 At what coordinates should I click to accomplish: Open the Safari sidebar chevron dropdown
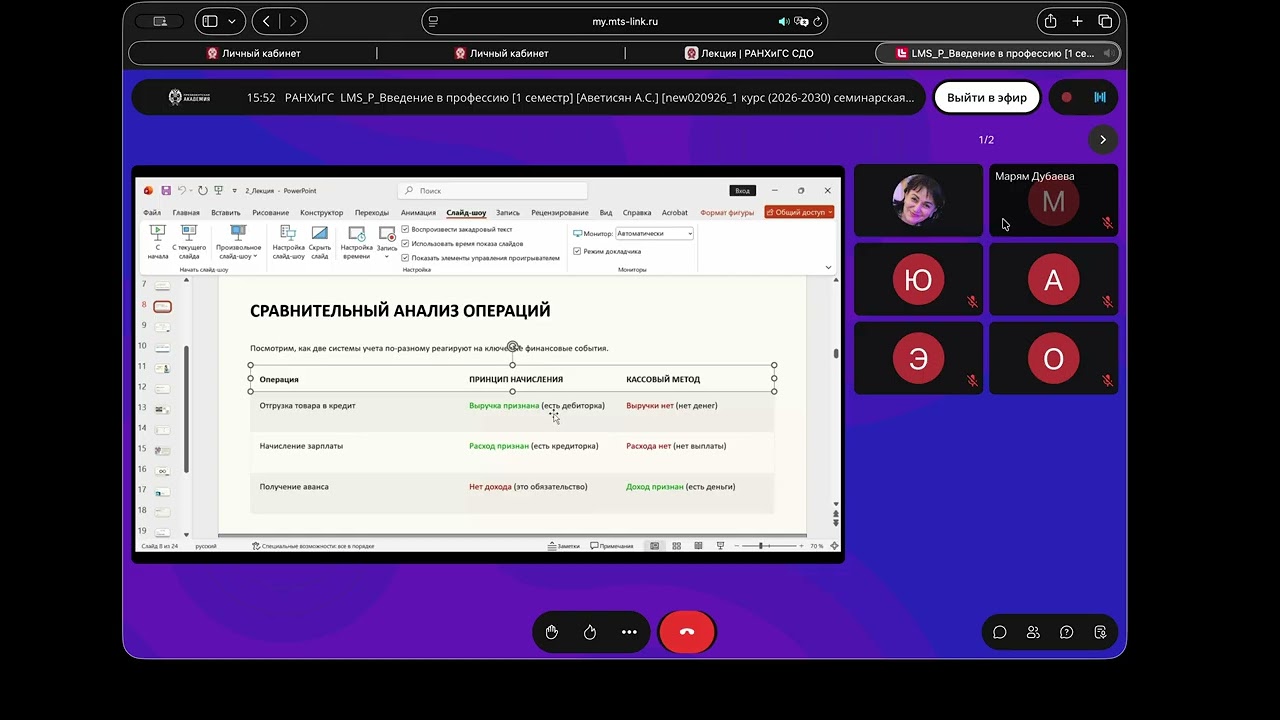[232, 21]
